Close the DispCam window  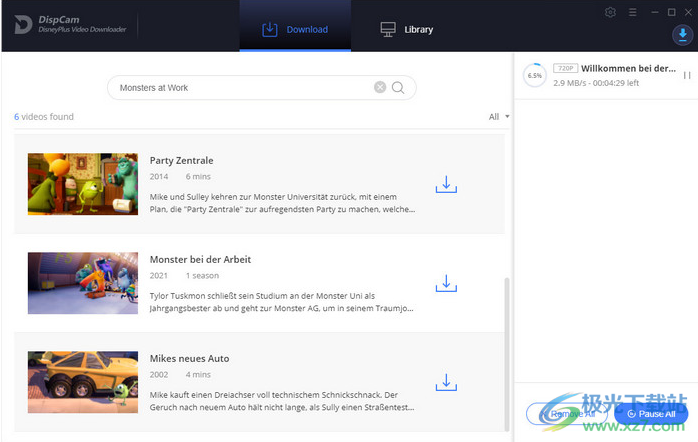click(x=688, y=12)
